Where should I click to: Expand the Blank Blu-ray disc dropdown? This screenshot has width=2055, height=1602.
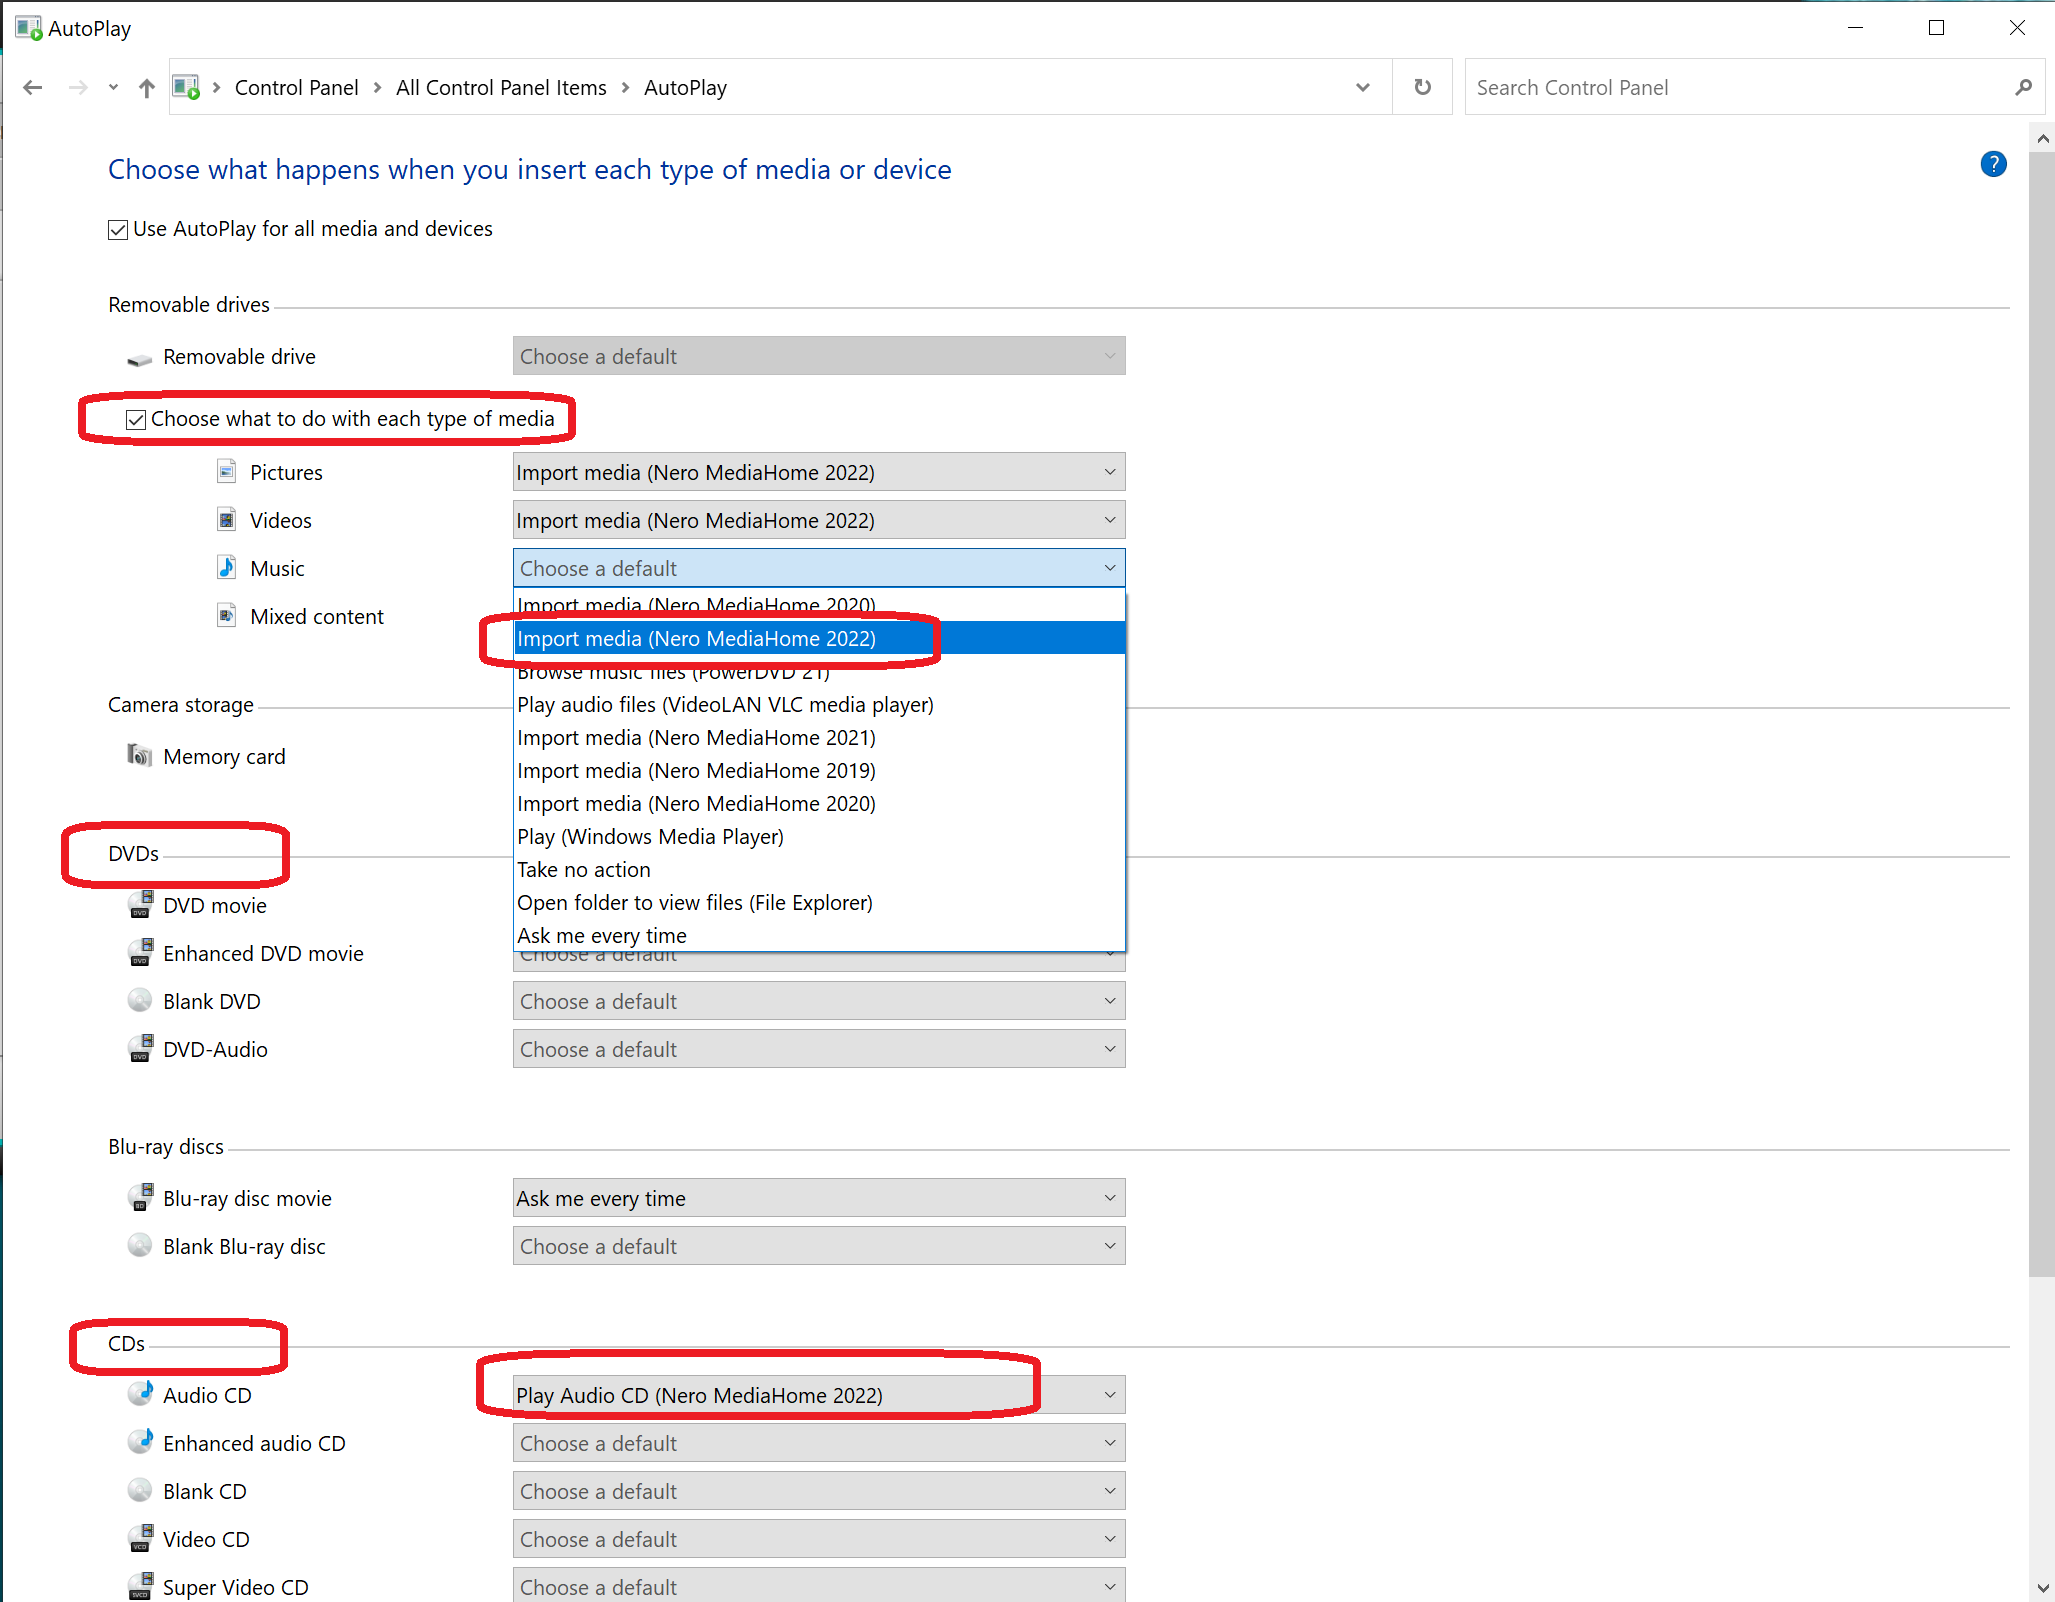818,1246
